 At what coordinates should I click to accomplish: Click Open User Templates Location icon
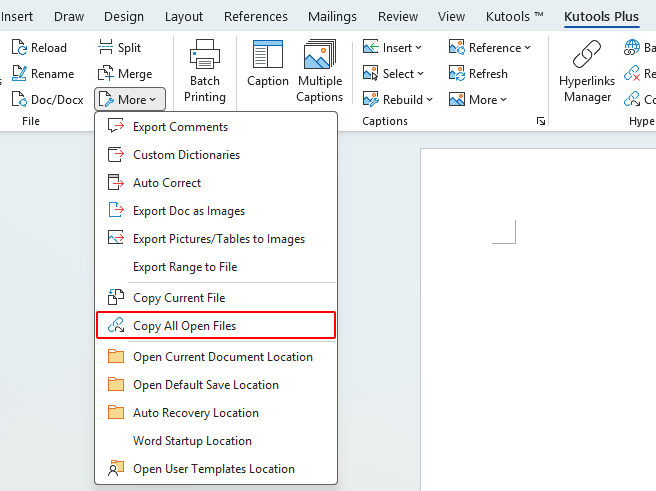pos(115,468)
